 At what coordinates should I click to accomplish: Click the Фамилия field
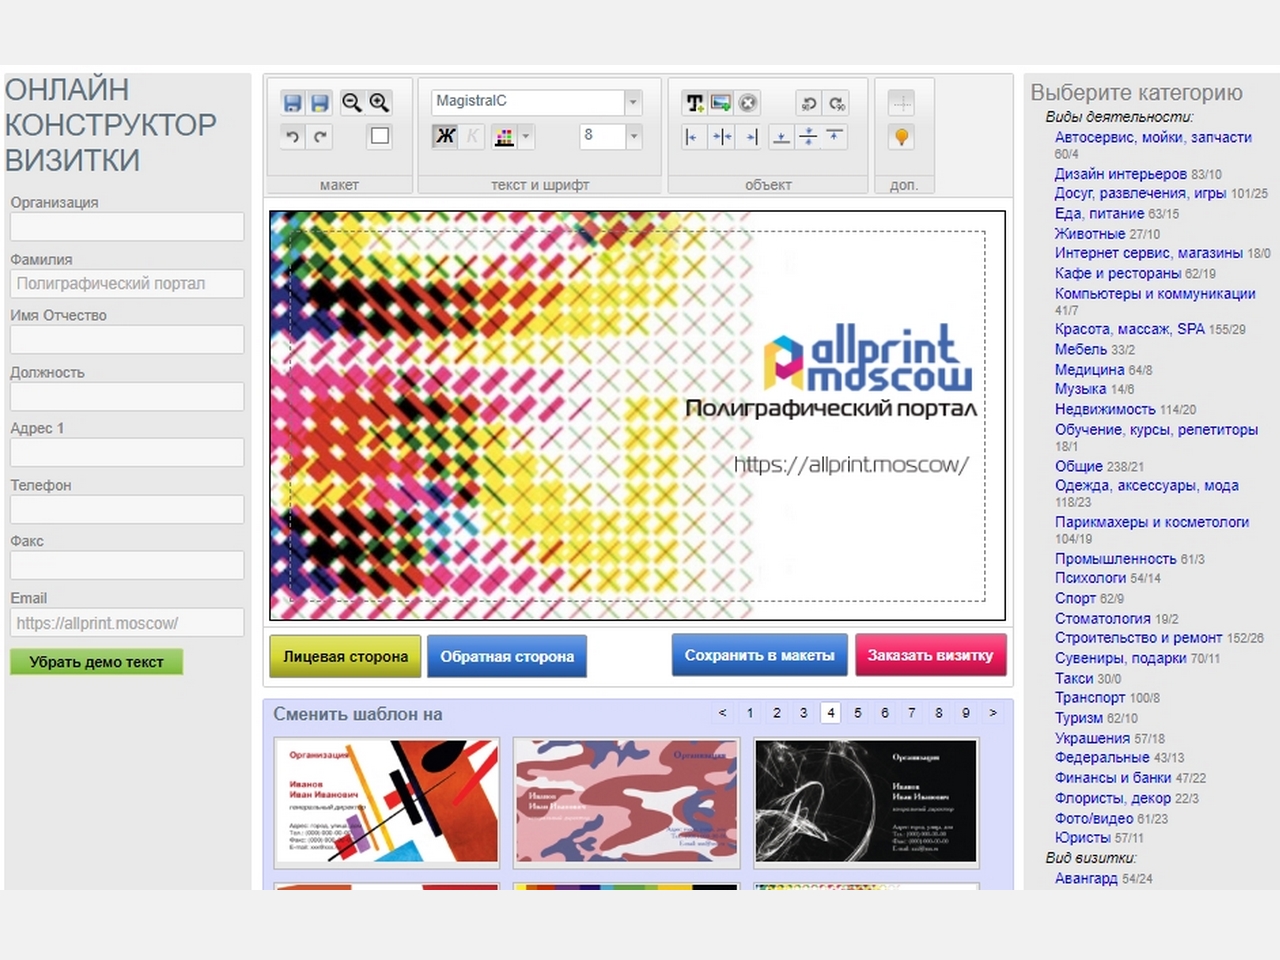click(x=127, y=283)
